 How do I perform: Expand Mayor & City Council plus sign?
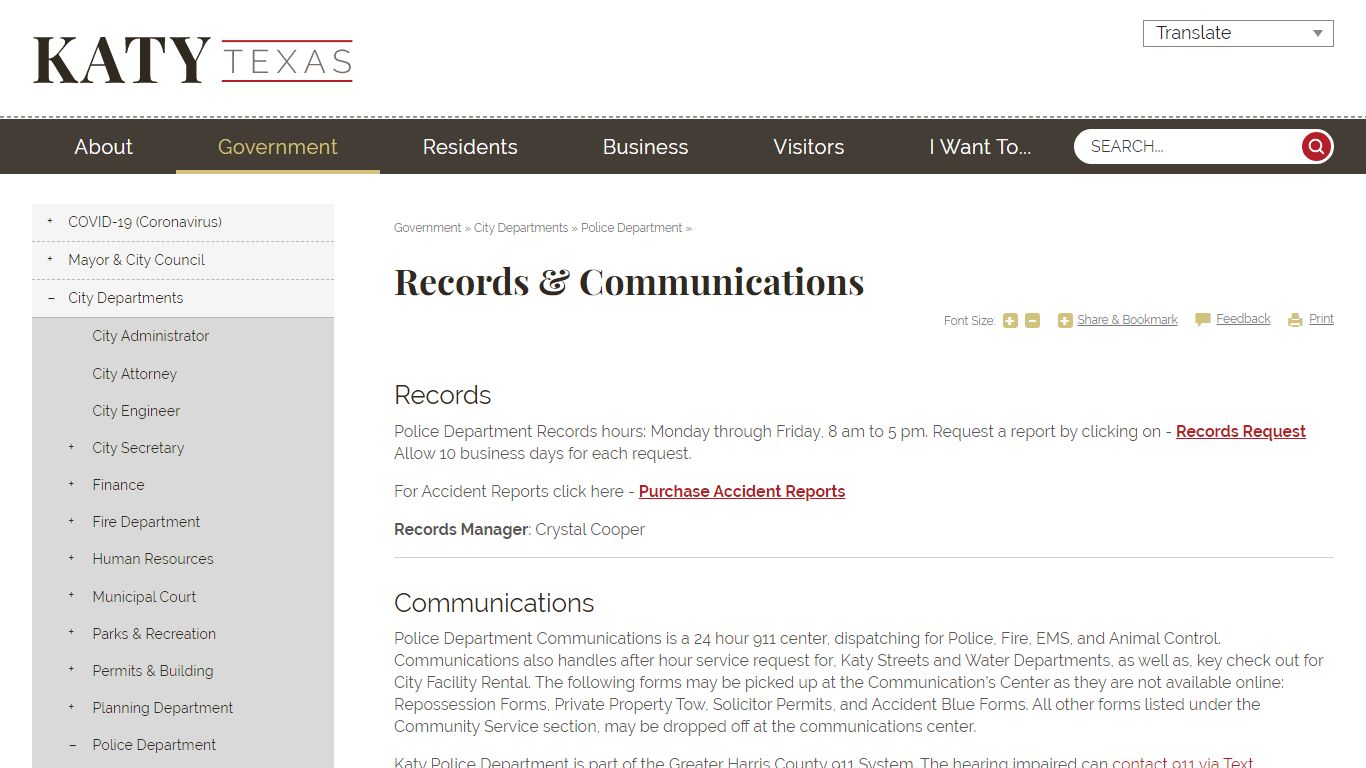point(50,259)
